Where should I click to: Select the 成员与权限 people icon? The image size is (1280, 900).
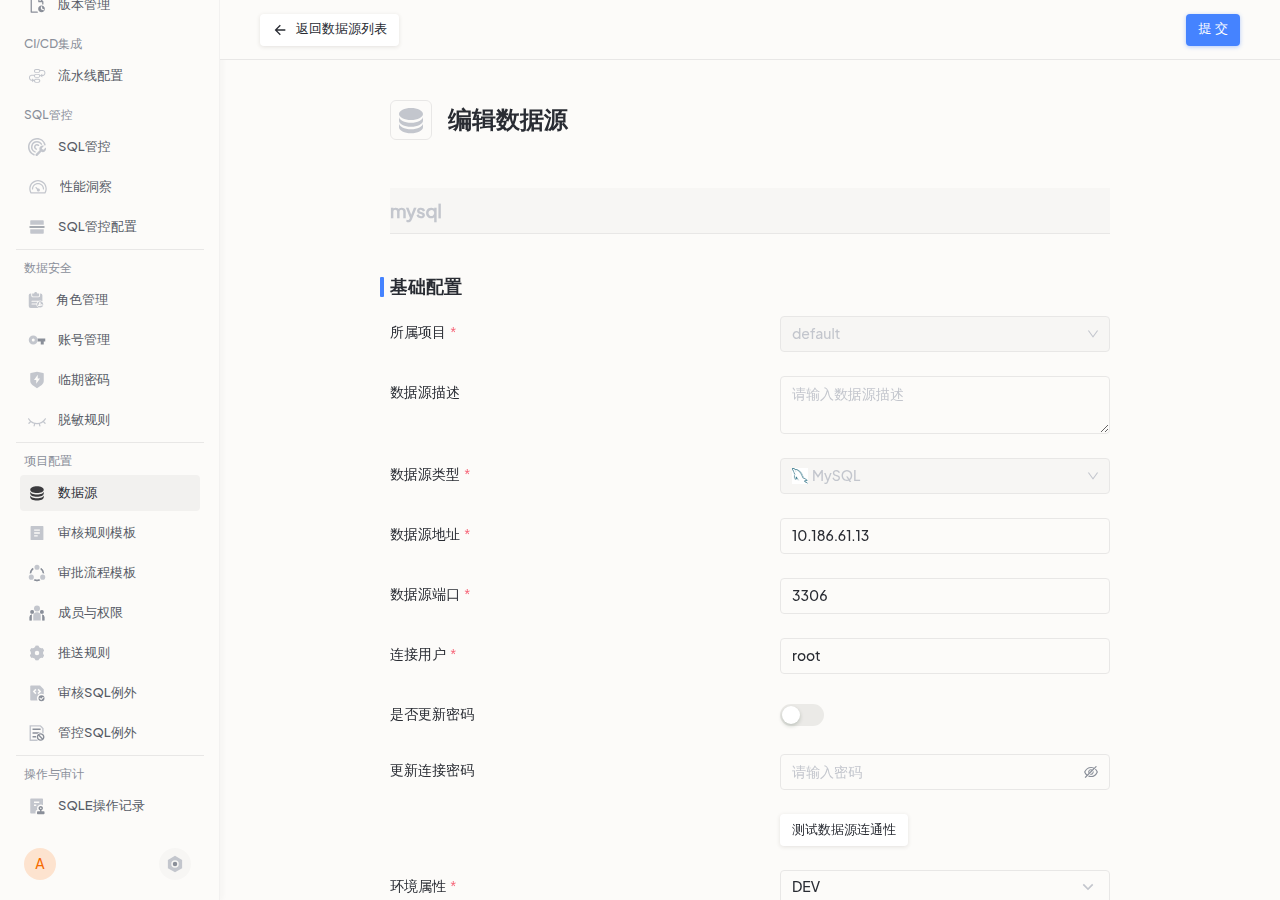[36, 613]
